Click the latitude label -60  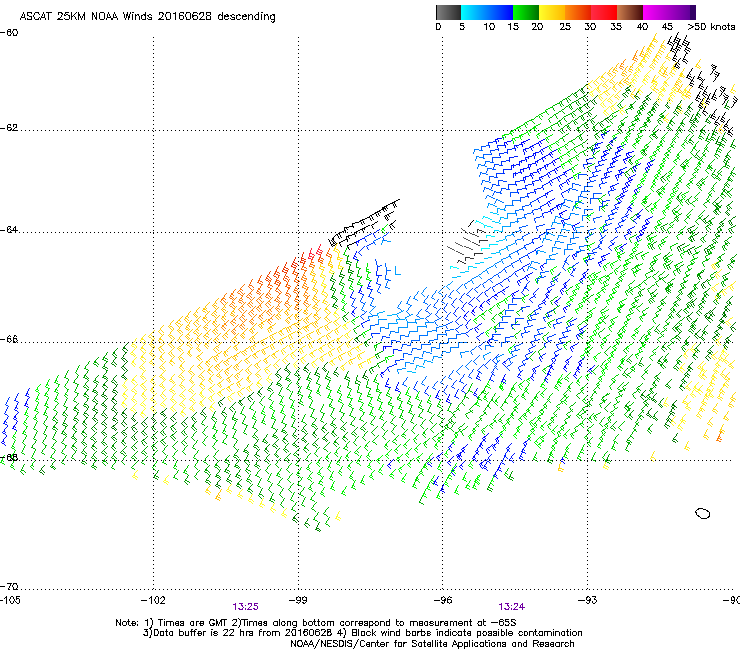[x=9, y=33]
